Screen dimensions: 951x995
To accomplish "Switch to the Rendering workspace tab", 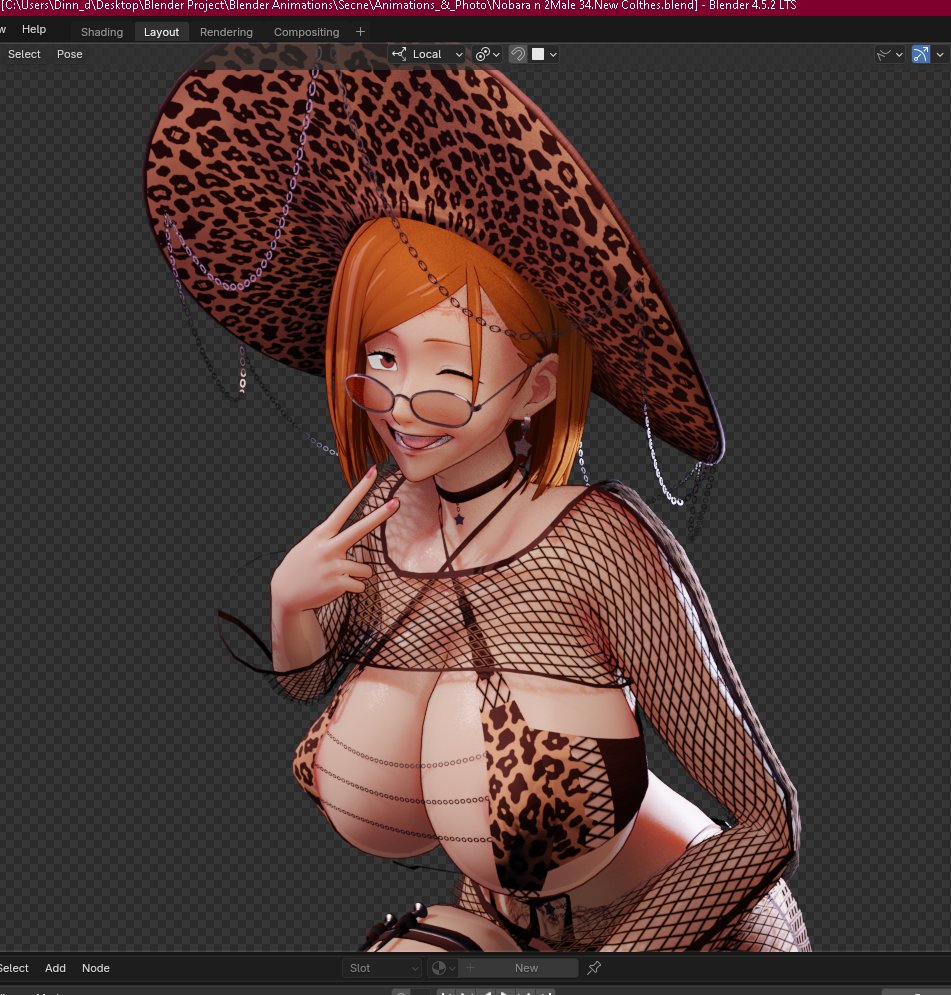I will click(x=226, y=32).
